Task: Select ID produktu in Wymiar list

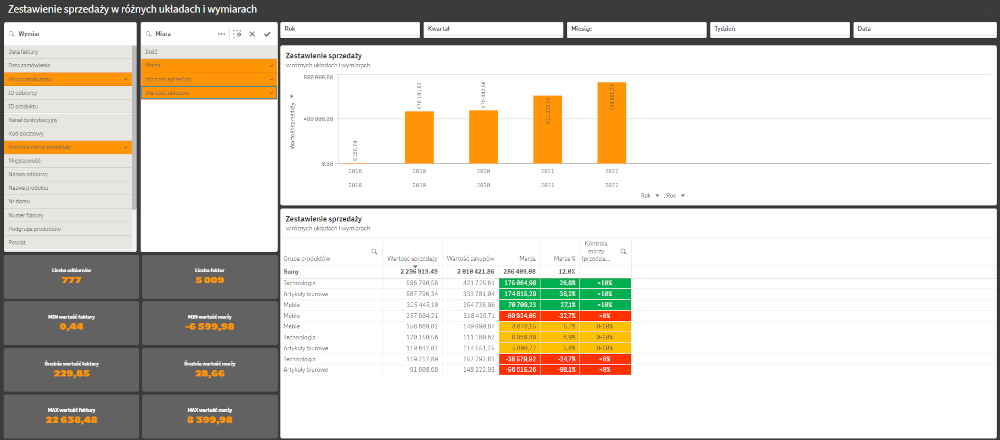Action: tap(68, 106)
